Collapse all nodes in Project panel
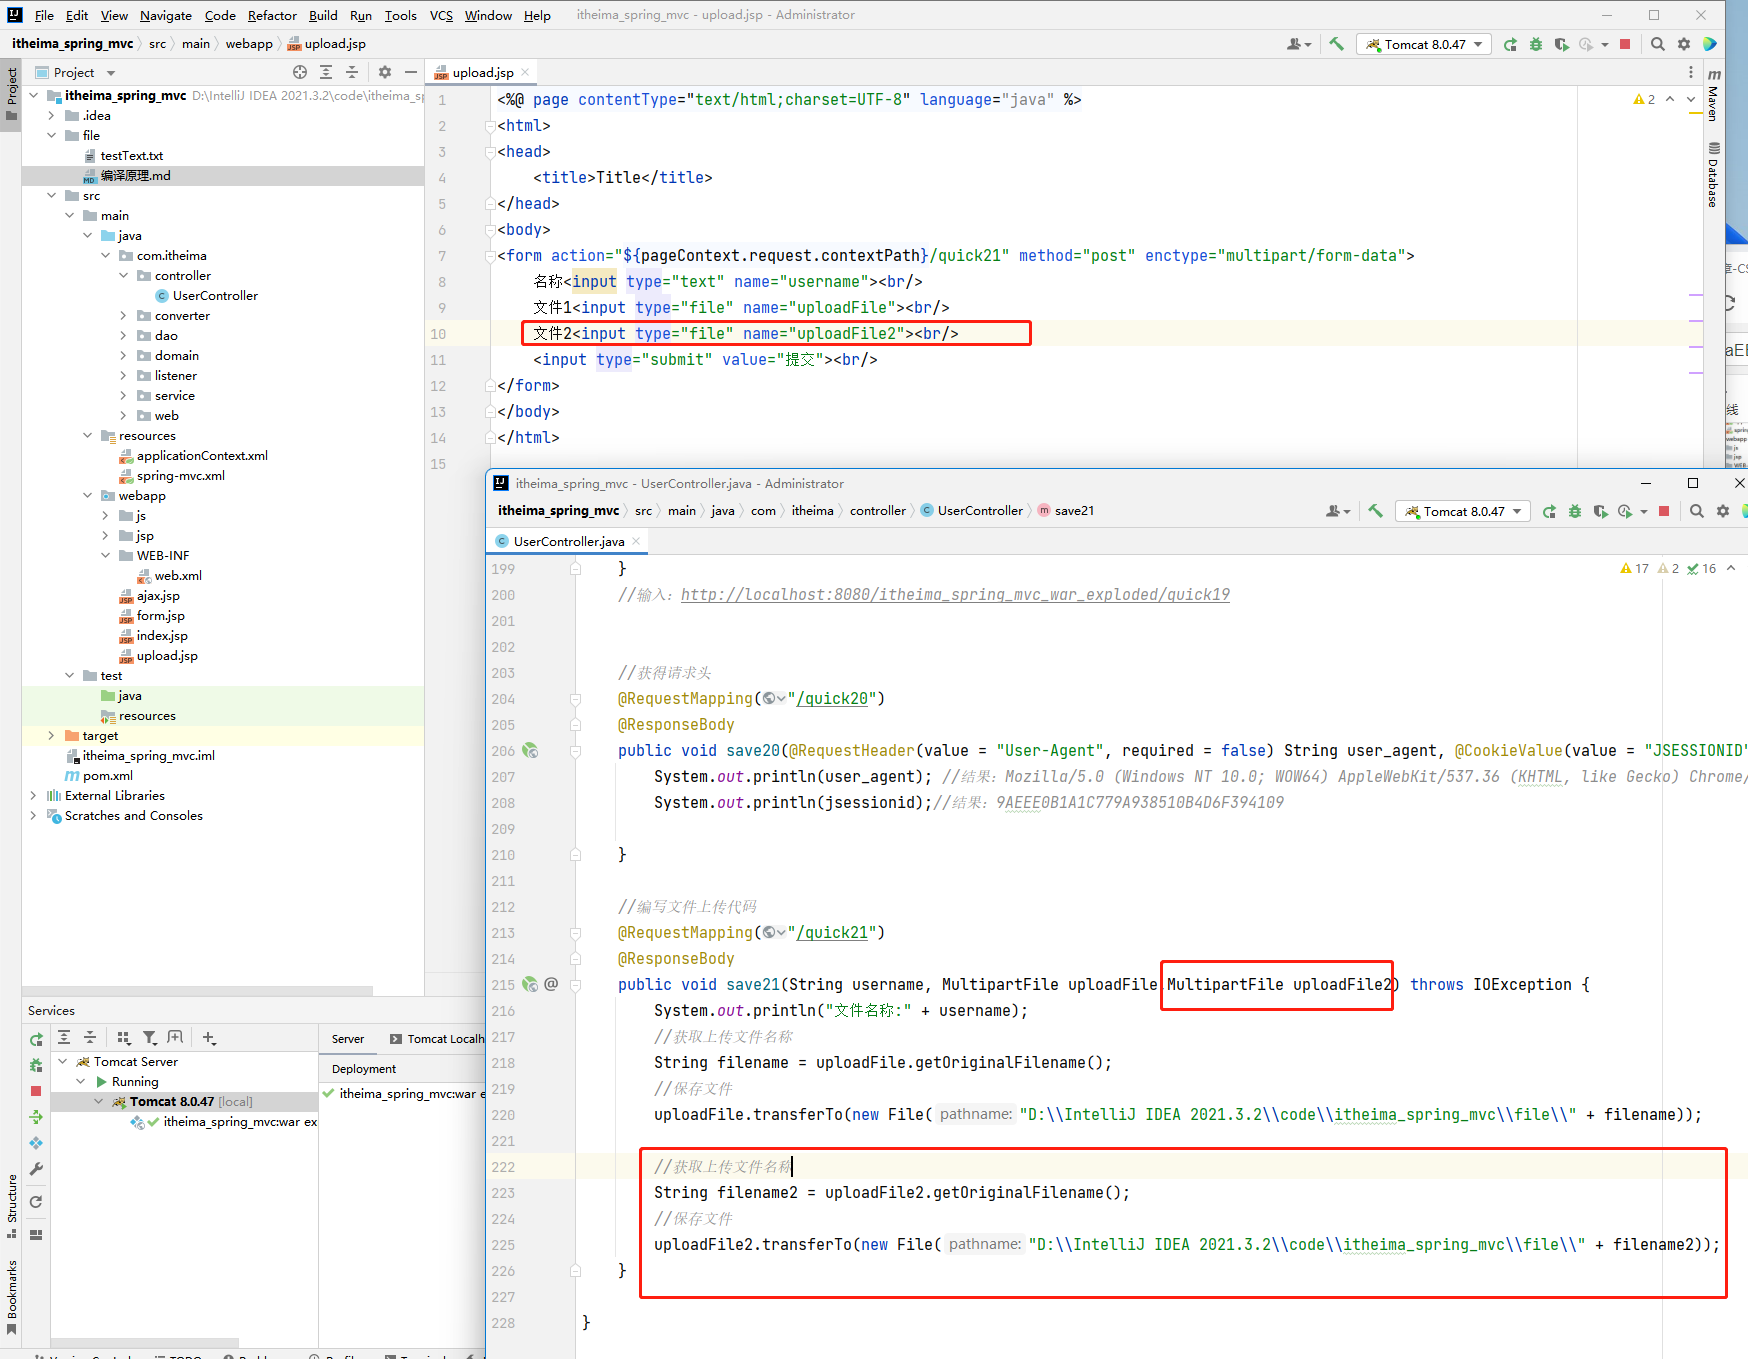1748x1359 pixels. (x=352, y=72)
